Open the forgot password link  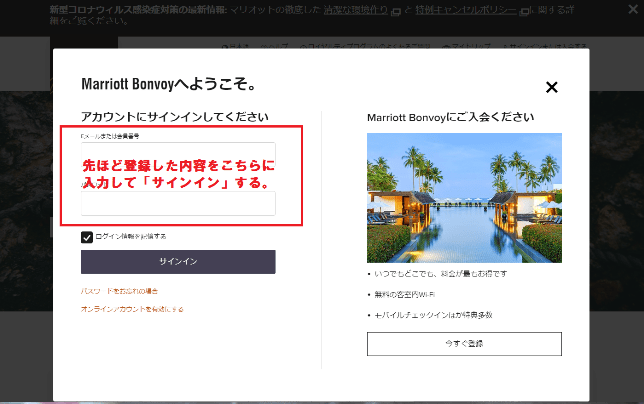pos(120,291)
